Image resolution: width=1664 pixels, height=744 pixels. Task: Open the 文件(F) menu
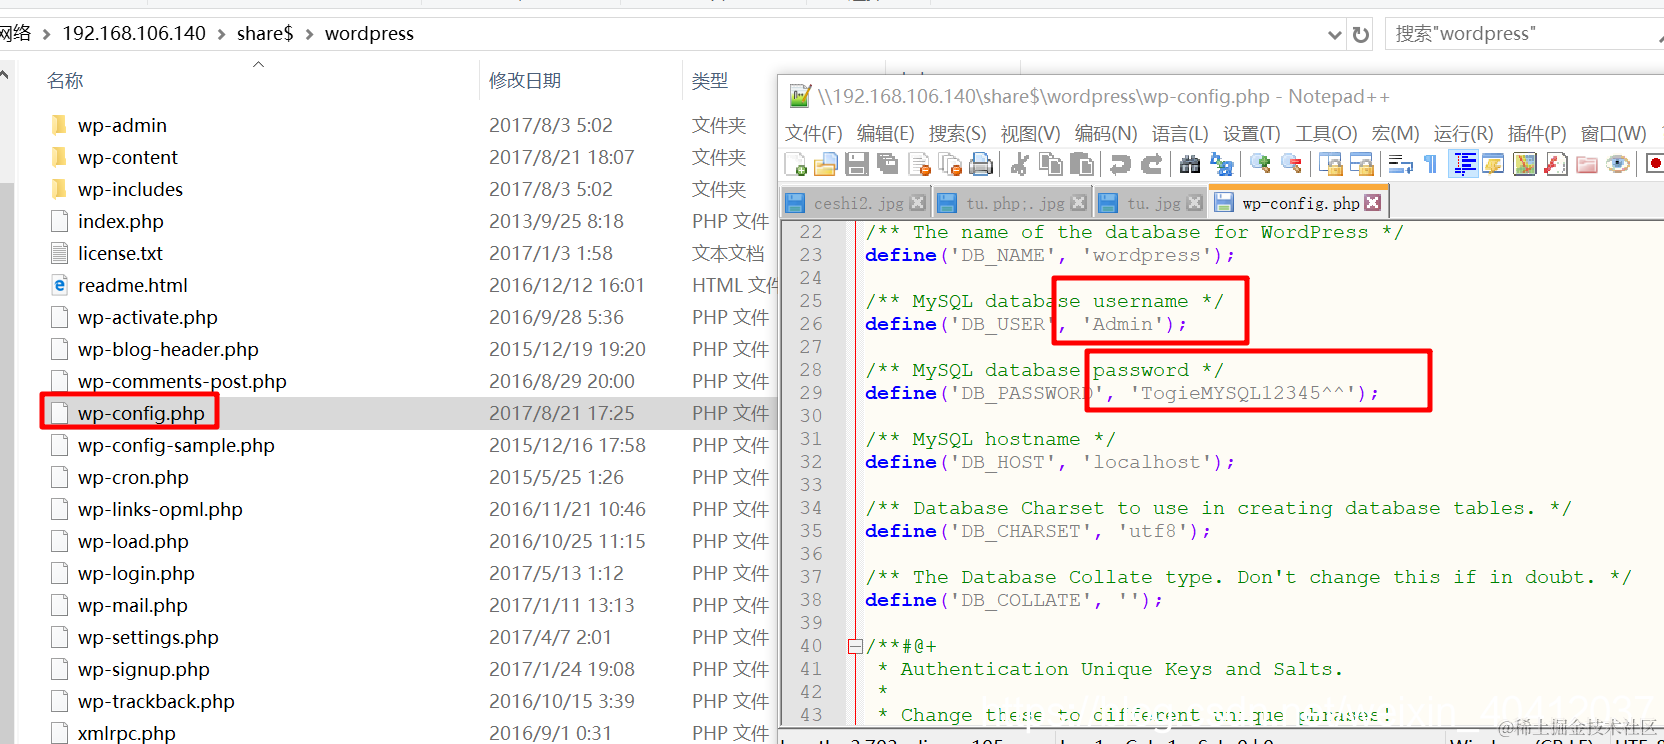pos(813,133)
